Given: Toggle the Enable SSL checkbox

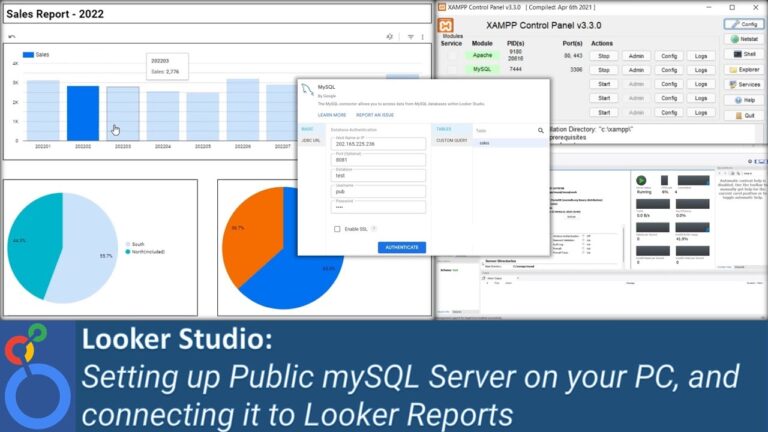Looking at the screenshot, I should tap(337, 229).
